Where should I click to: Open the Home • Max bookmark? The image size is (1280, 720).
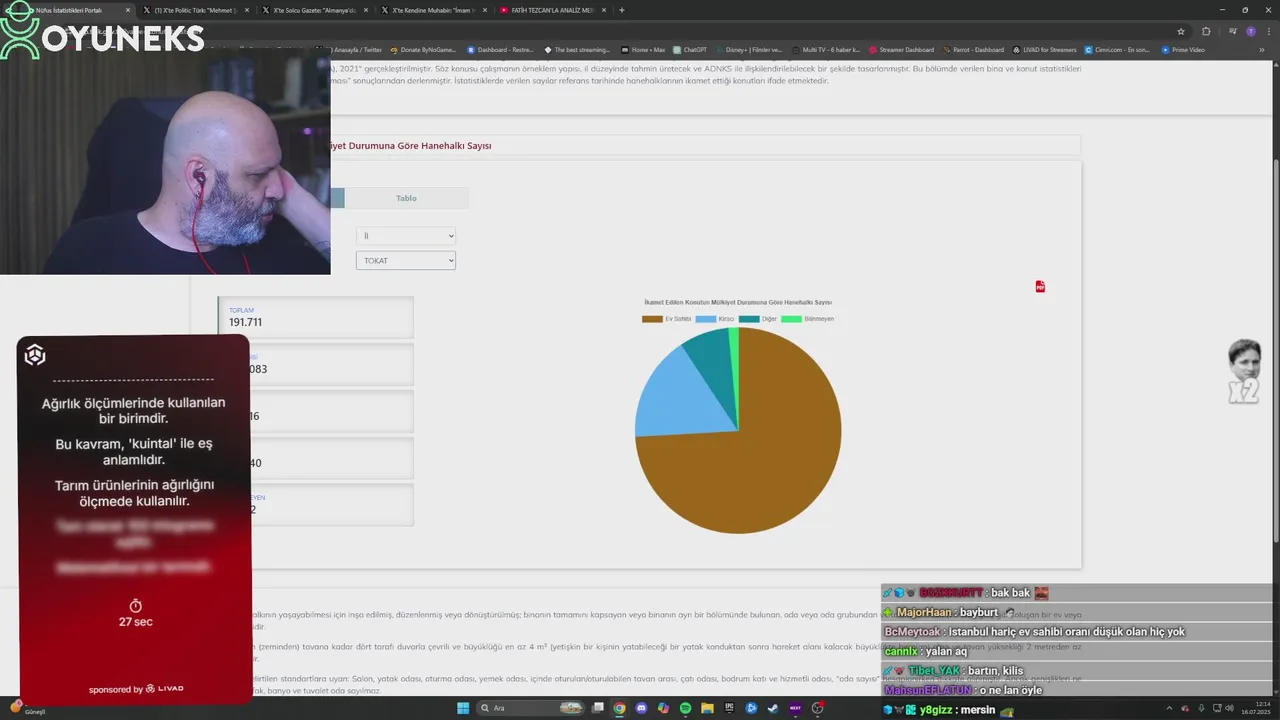pyautogui.click(x=643, y=49)
